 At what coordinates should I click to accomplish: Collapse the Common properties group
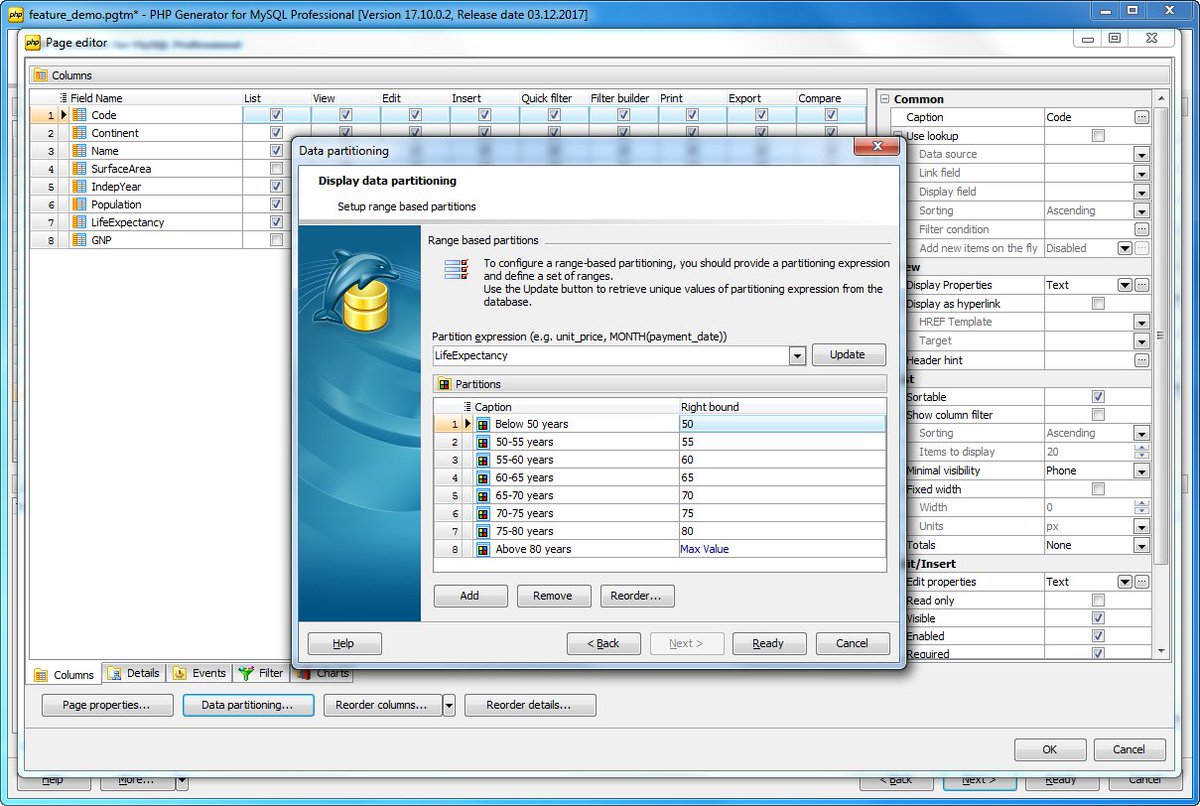pos(884,99)
